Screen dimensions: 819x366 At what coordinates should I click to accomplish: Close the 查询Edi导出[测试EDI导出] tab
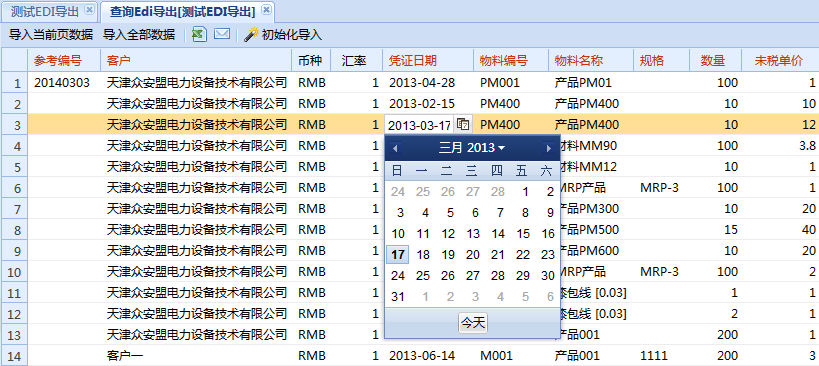(x=266, y=9)
